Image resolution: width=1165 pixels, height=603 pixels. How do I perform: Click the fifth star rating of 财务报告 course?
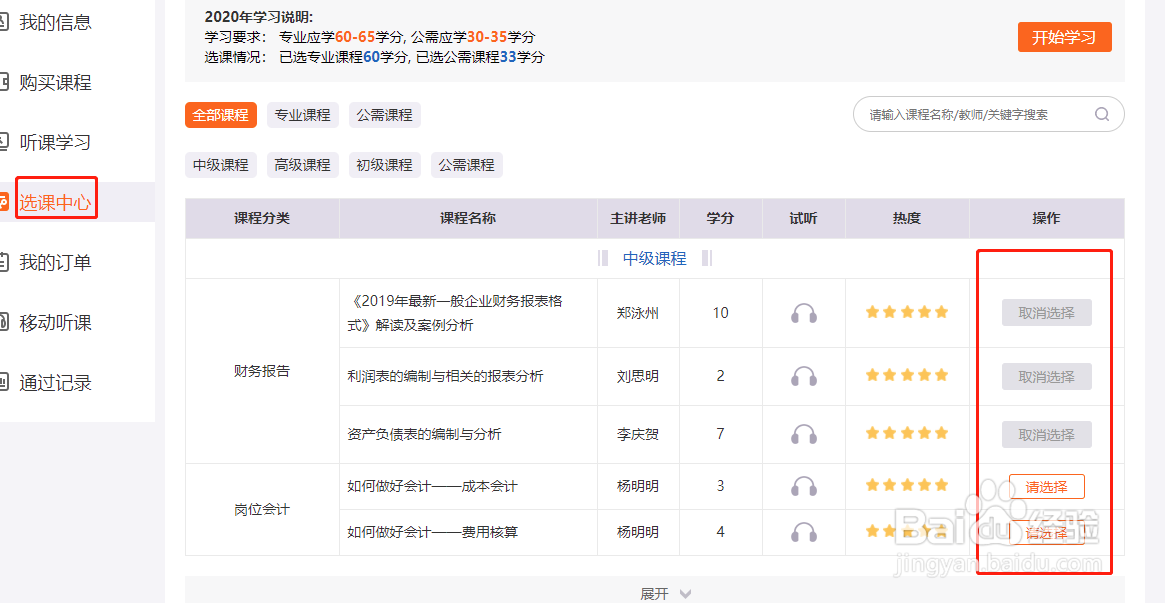point(942,312)
